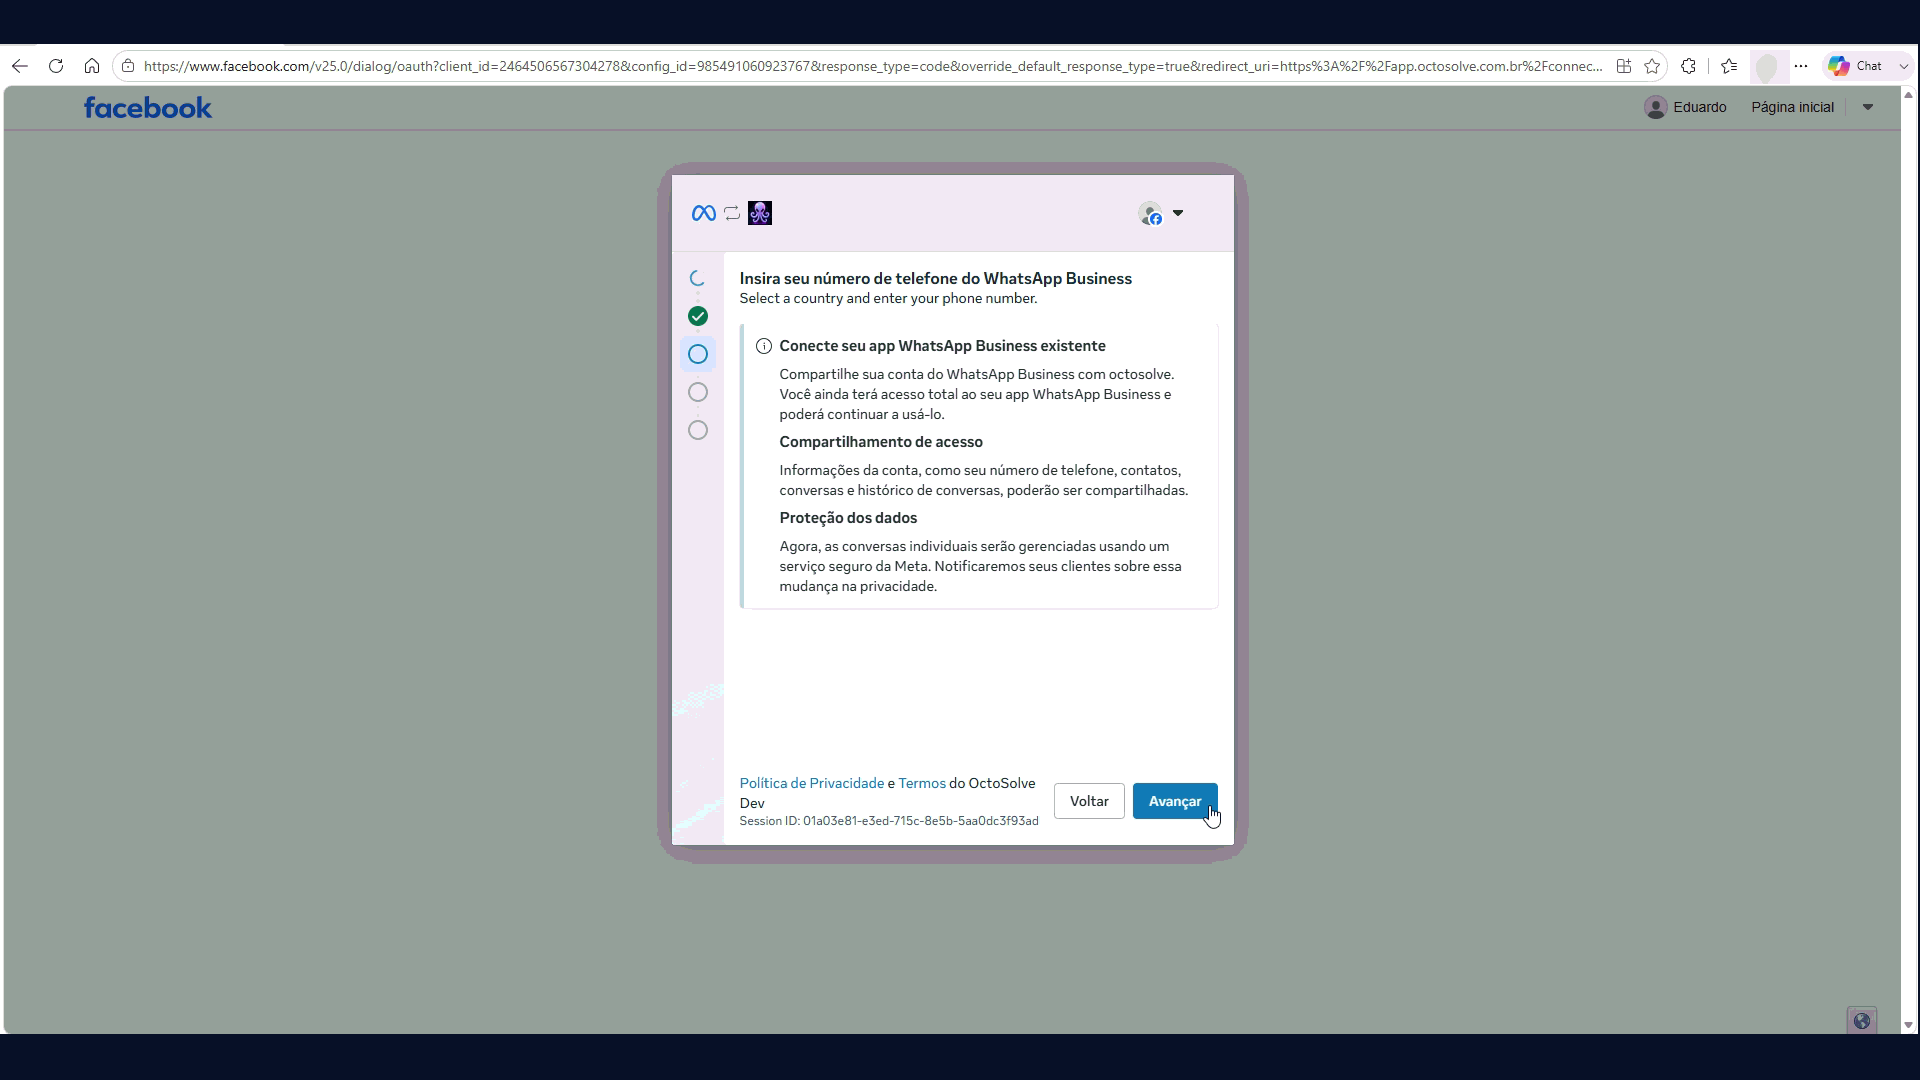Go to Página inicial
The image size is (1920, 1080).
click(x=1792, y=107)
